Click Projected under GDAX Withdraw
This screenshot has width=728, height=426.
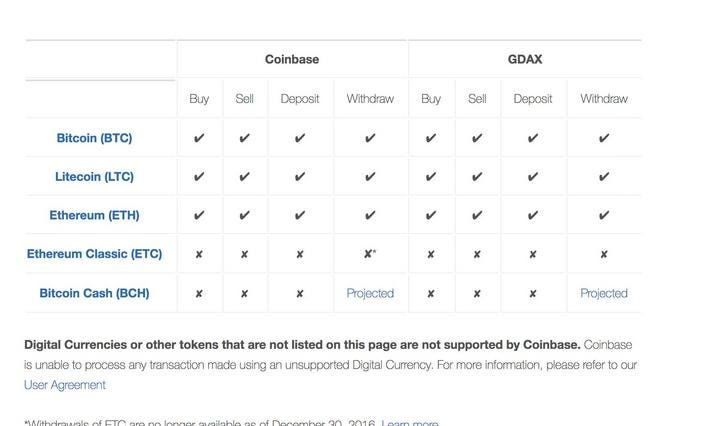click(604, 293)
